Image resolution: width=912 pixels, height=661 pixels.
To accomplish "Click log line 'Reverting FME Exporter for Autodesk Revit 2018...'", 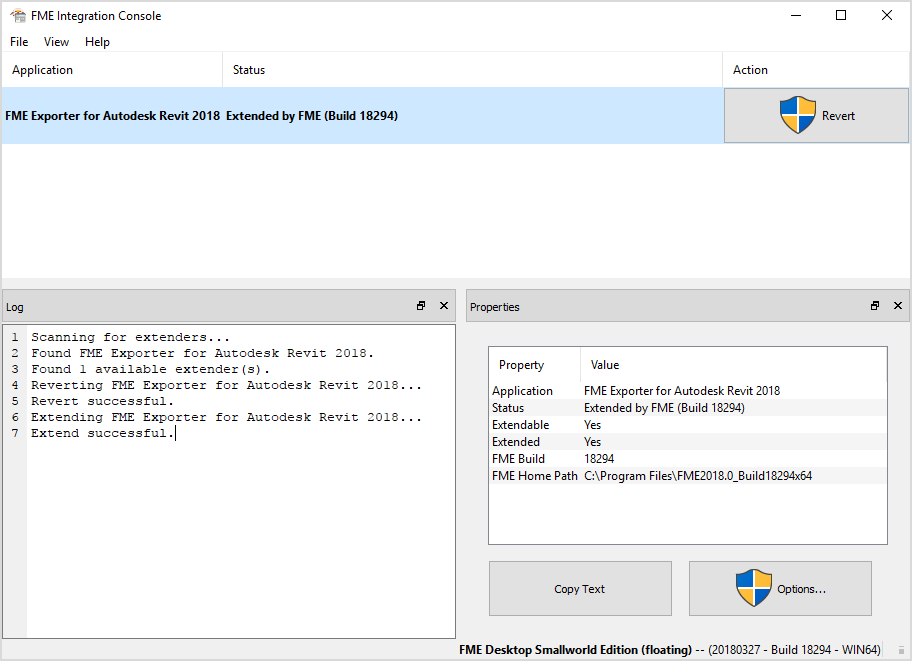I will pos(226,385).
